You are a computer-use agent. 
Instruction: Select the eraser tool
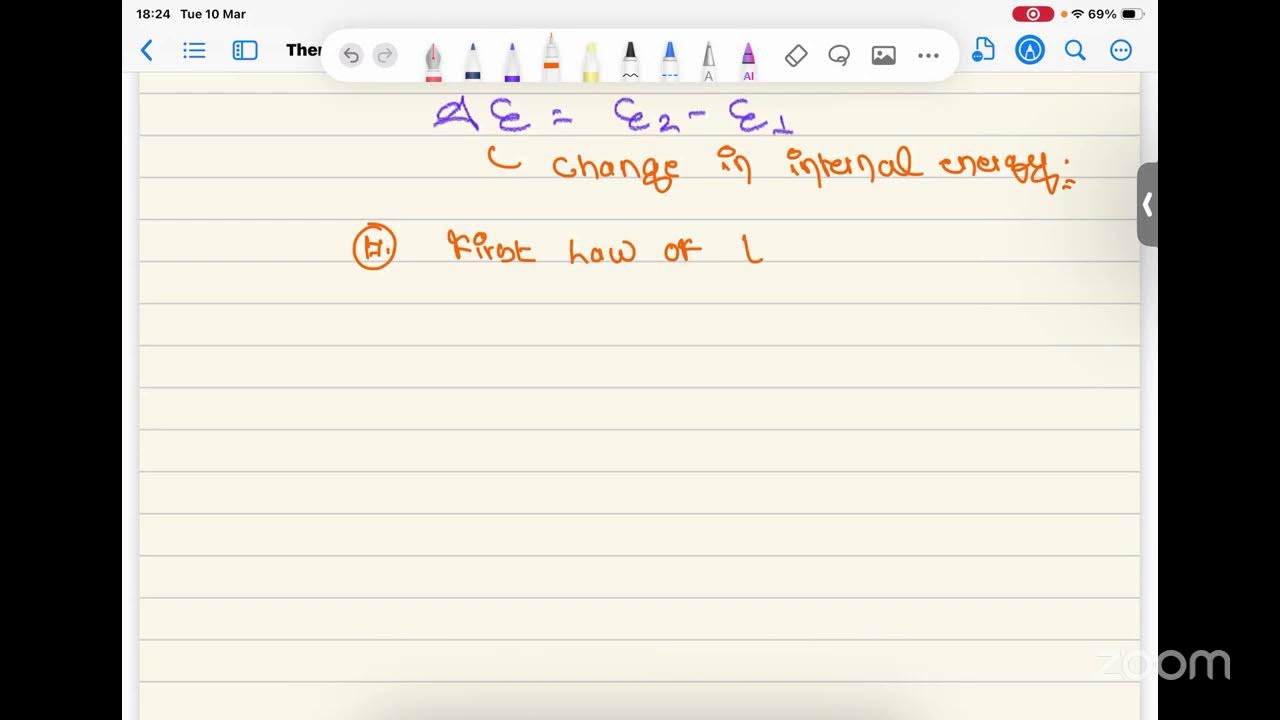click(796, 55)
